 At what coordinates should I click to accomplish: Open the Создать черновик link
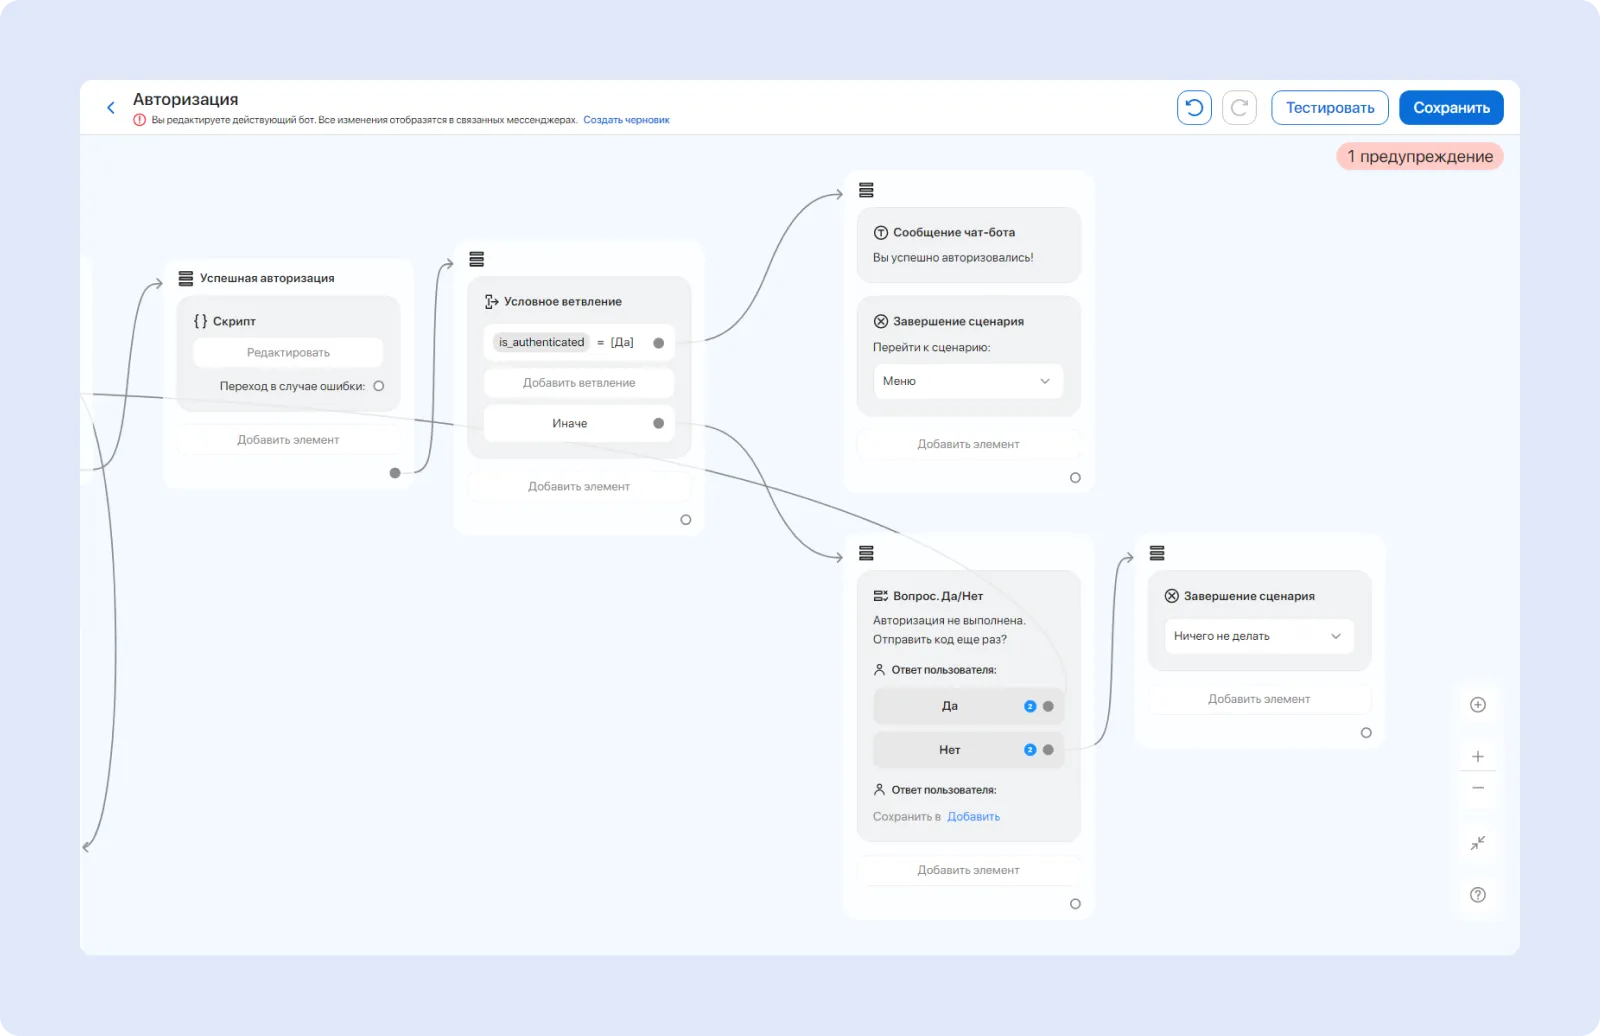(x=626, y=120)
